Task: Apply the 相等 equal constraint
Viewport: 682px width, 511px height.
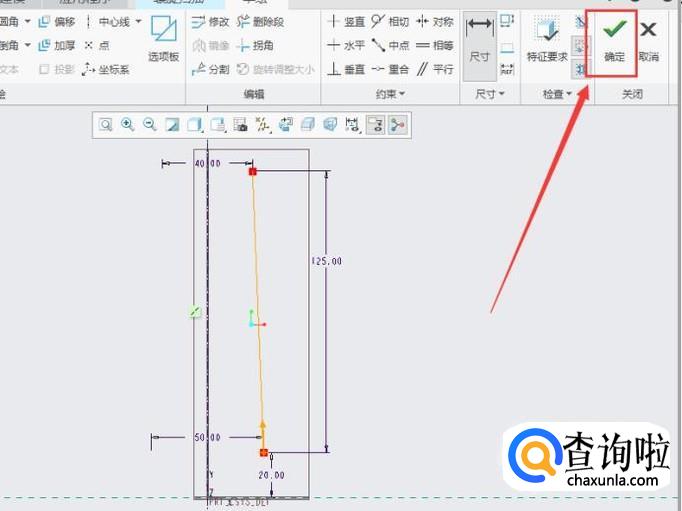Action: coord(435,45)
